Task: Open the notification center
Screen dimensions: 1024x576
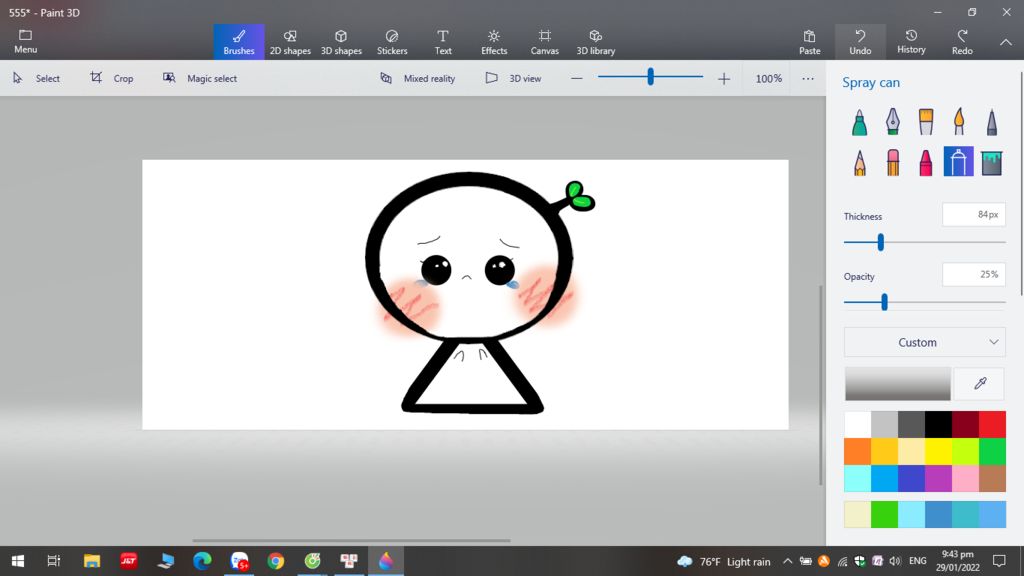Action: pos(999,561)
